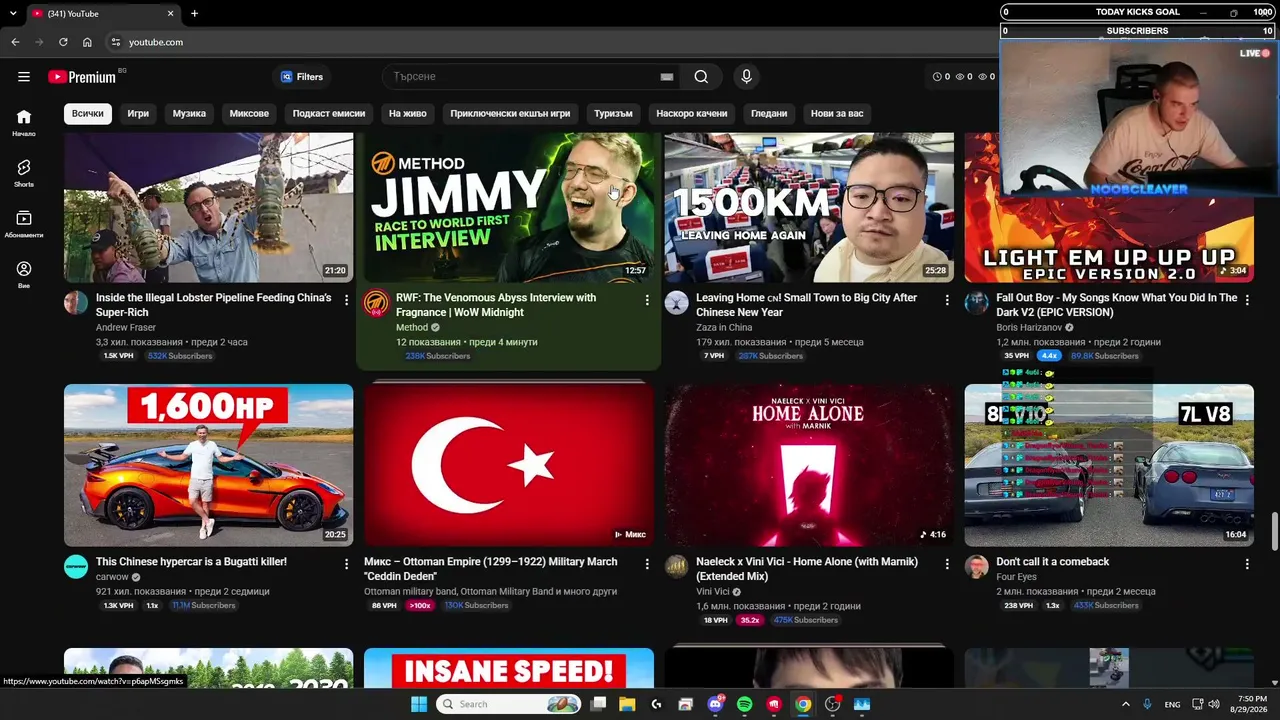This screenshot has width=1280, height=720.
Task: Open a new browser tab
Action: pyautogui.click(x=194, y=13)
